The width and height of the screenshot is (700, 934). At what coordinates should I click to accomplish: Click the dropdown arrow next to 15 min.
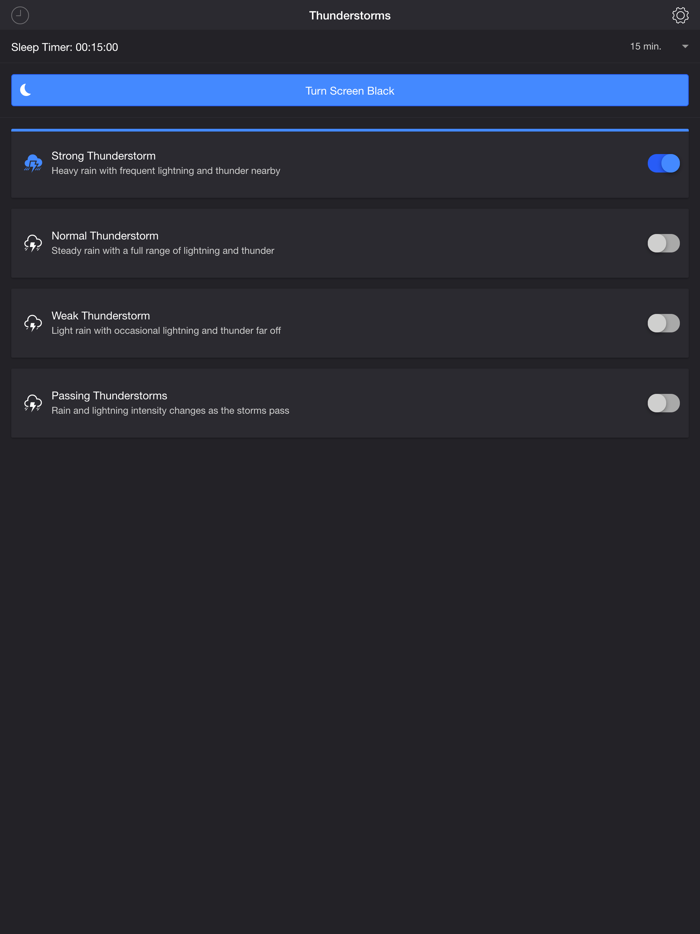(x=685, y=46)
